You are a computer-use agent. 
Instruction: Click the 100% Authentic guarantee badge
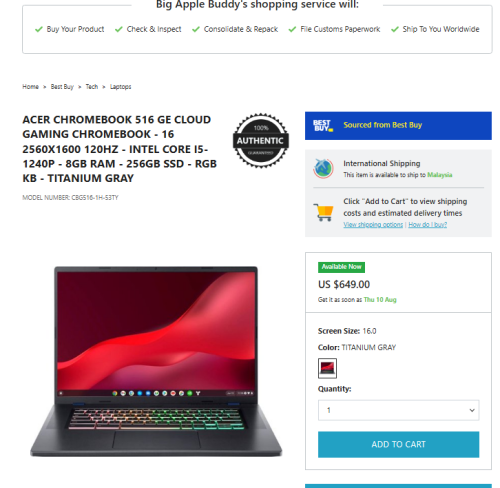coord(261,141)
